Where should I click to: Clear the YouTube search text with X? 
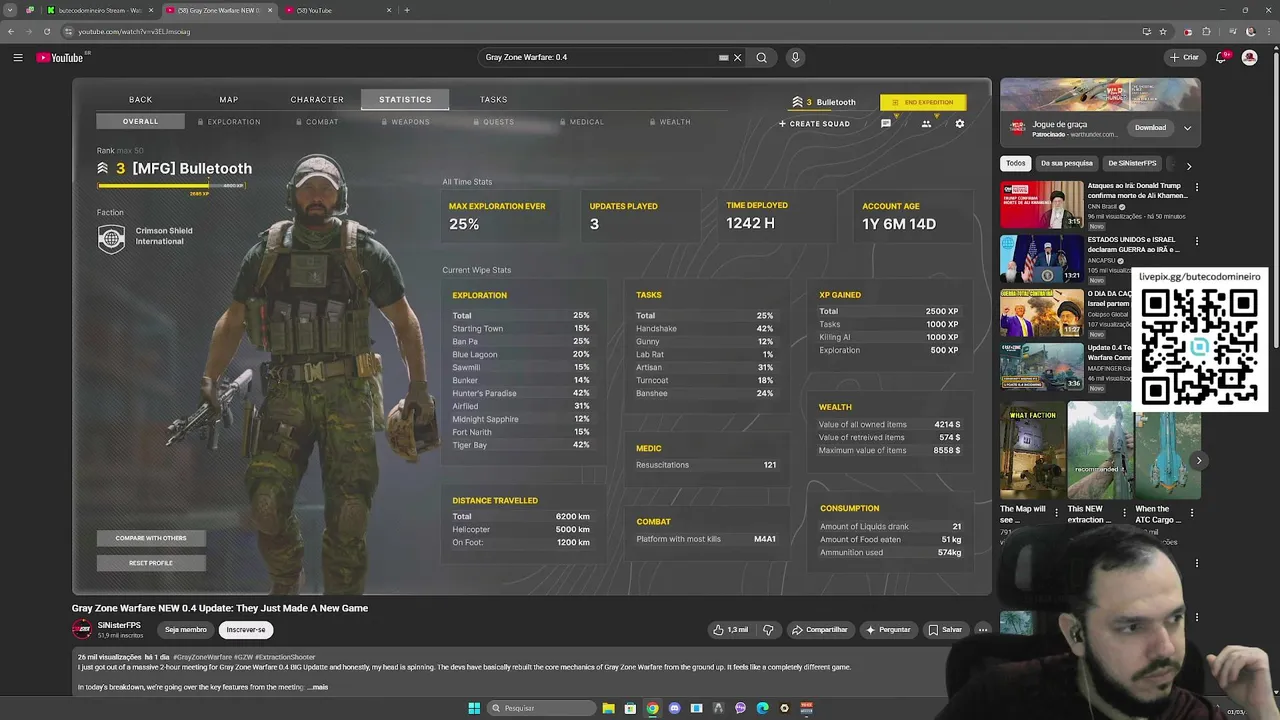click(x=738, y=58)
